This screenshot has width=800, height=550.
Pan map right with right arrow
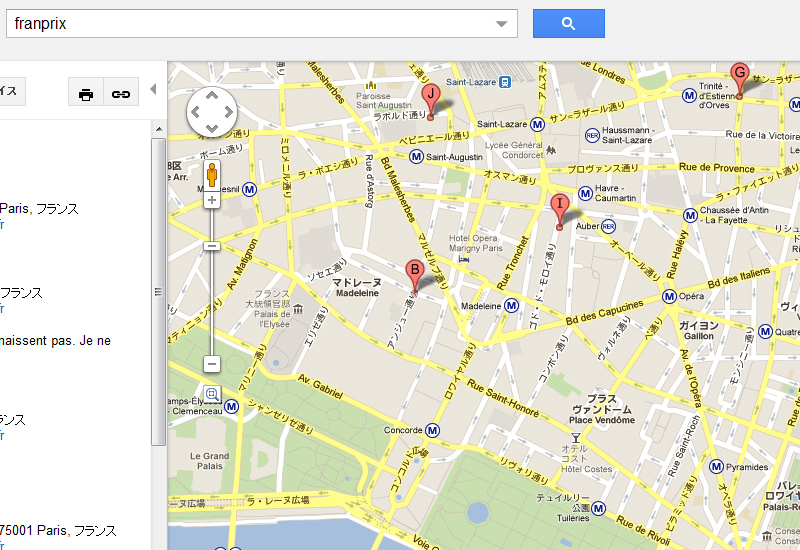pyautogui.click(x=229, y=112)
